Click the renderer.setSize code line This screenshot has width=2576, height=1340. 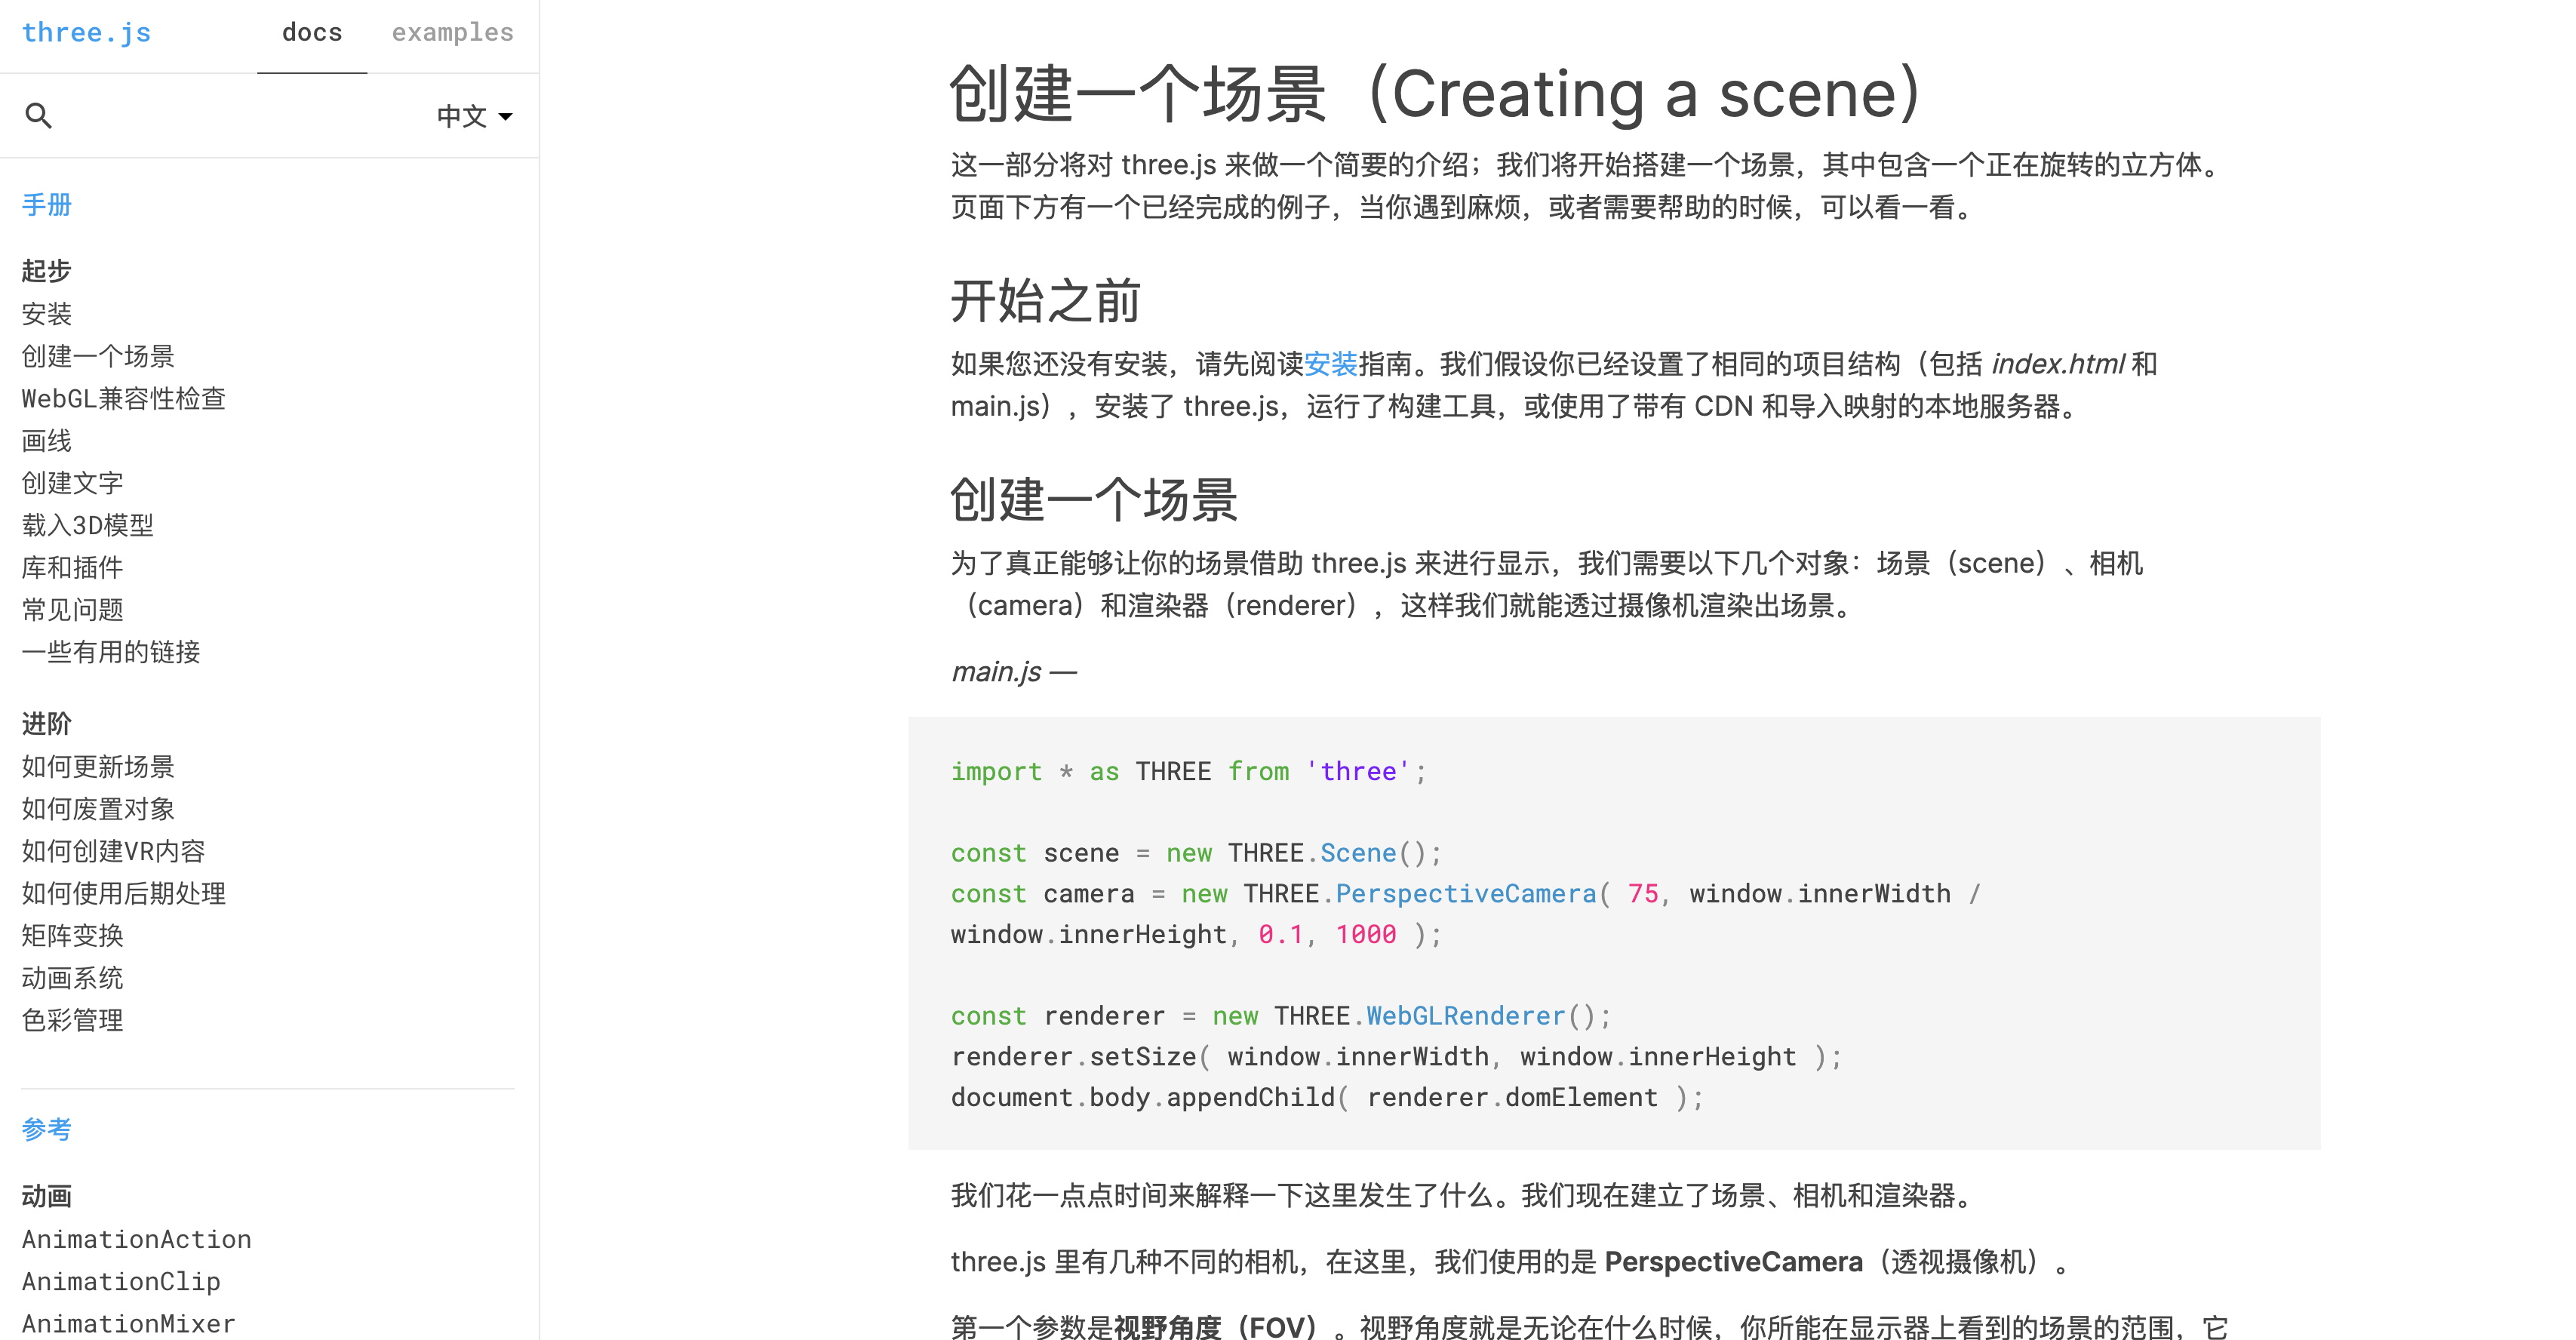(1396, 1057)
